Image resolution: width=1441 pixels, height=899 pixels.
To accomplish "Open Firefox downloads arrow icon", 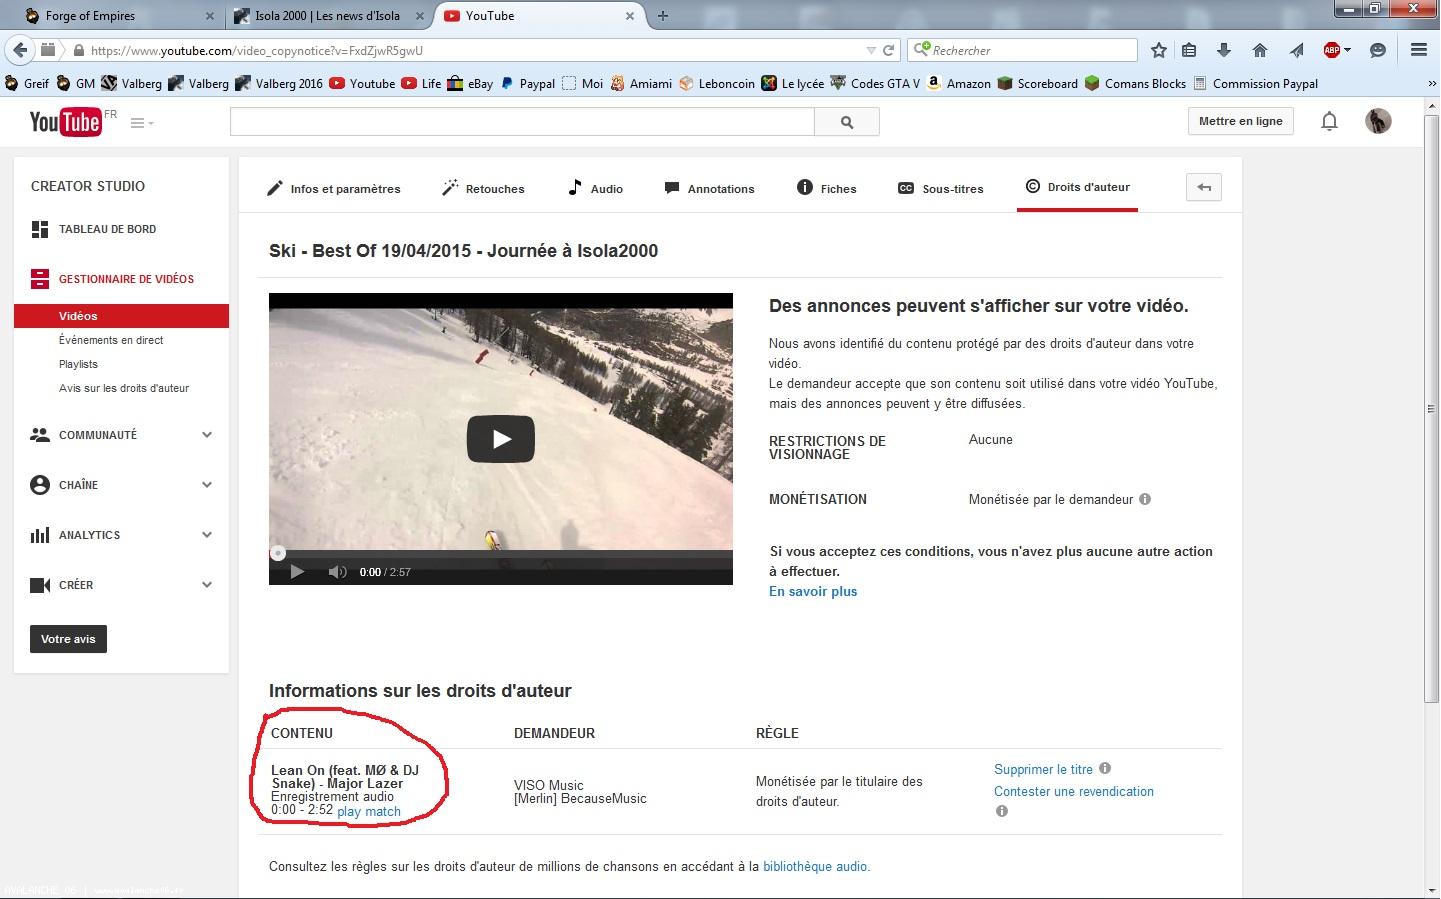I will click(x=1223, y=50).
